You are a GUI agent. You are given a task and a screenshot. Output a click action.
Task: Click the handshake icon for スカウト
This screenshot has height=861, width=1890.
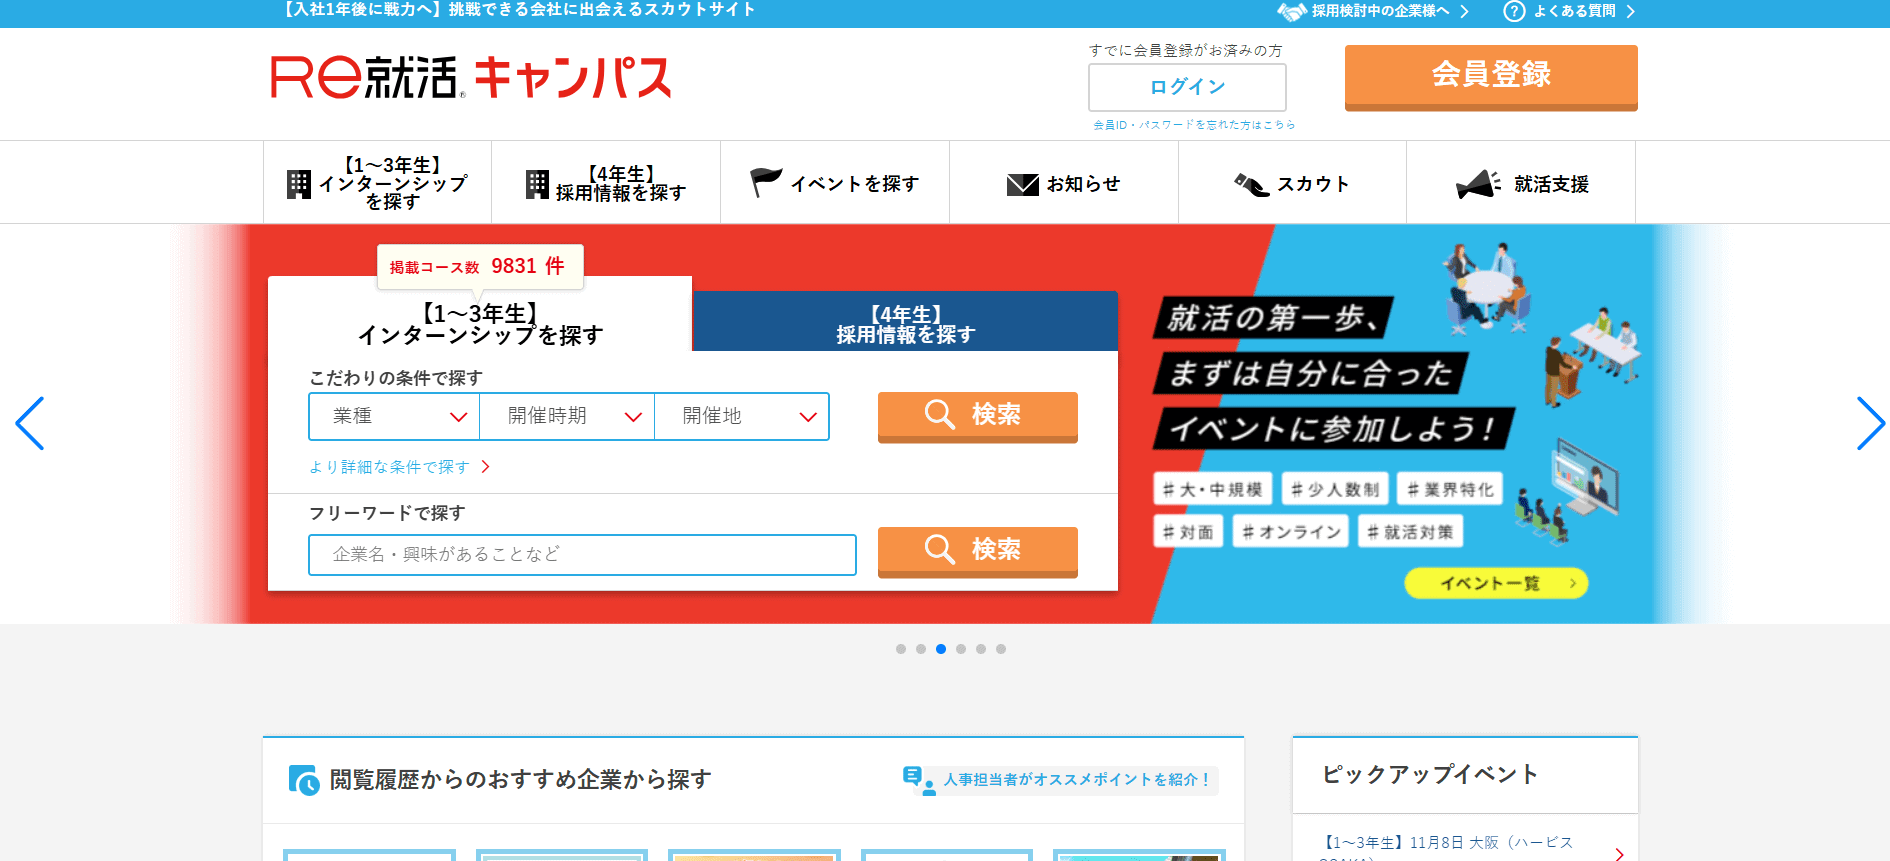(x=1251, y=184)
